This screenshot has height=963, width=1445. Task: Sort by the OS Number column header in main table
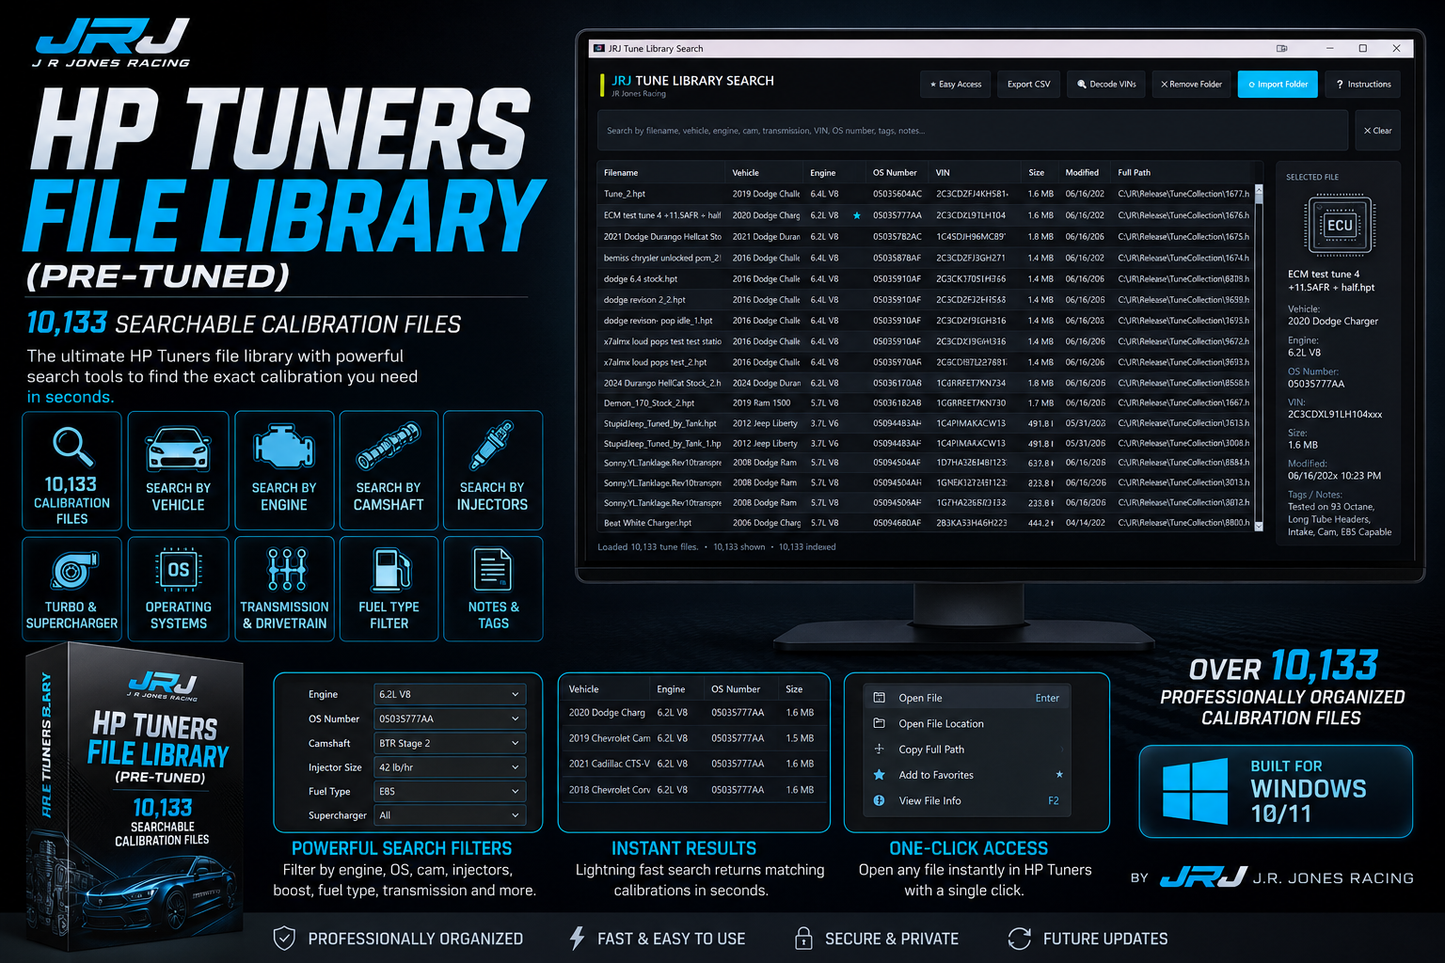[895, 172]
